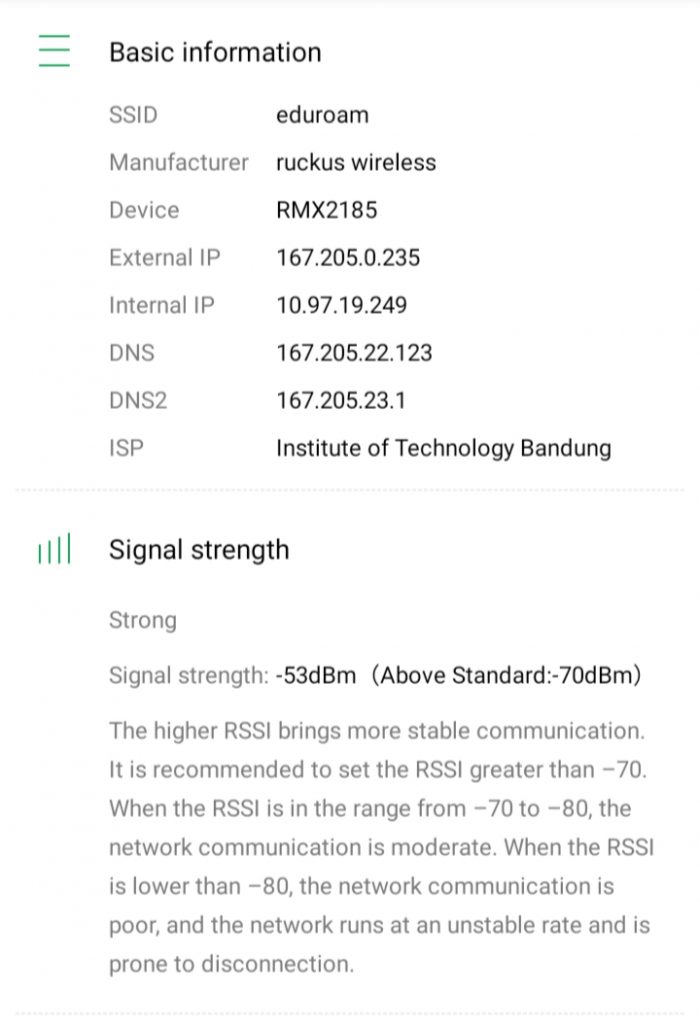Tap the DNS2 label
Viewport: 700px width, 1024px height.
tap(138, 401)
